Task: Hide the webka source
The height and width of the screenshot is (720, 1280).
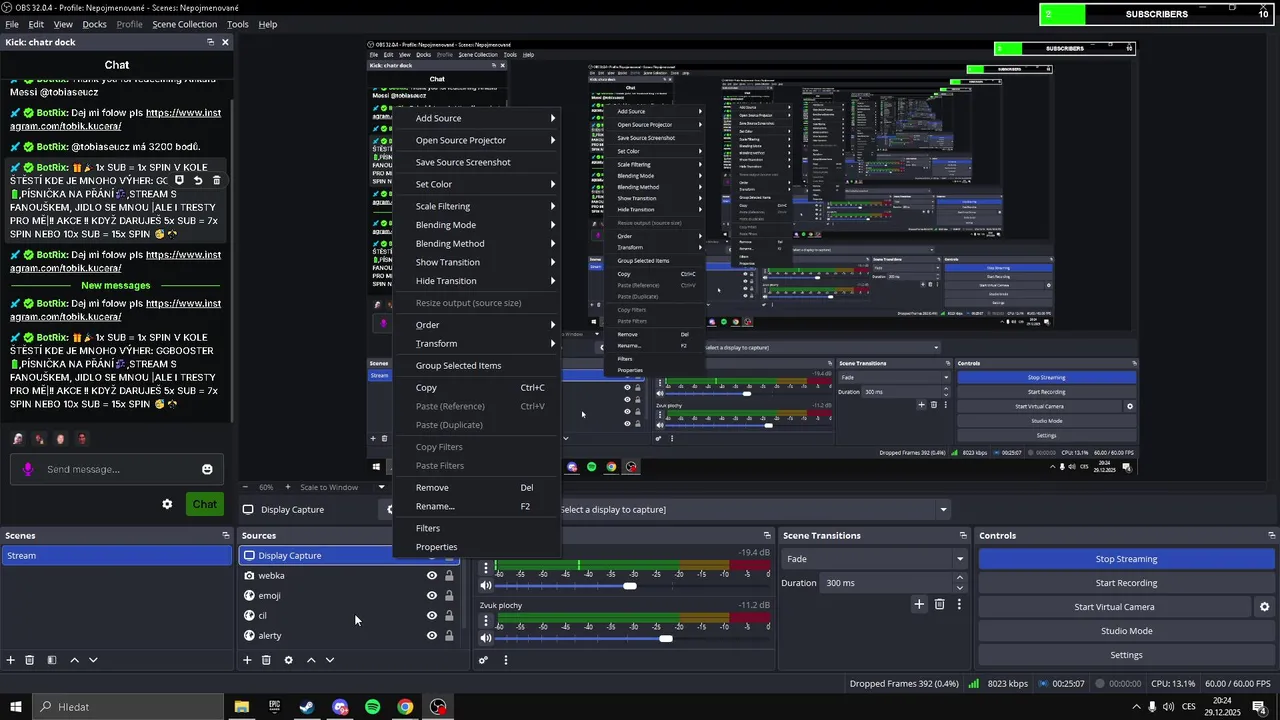Action: pyautogui.click(x=432, y=575)
